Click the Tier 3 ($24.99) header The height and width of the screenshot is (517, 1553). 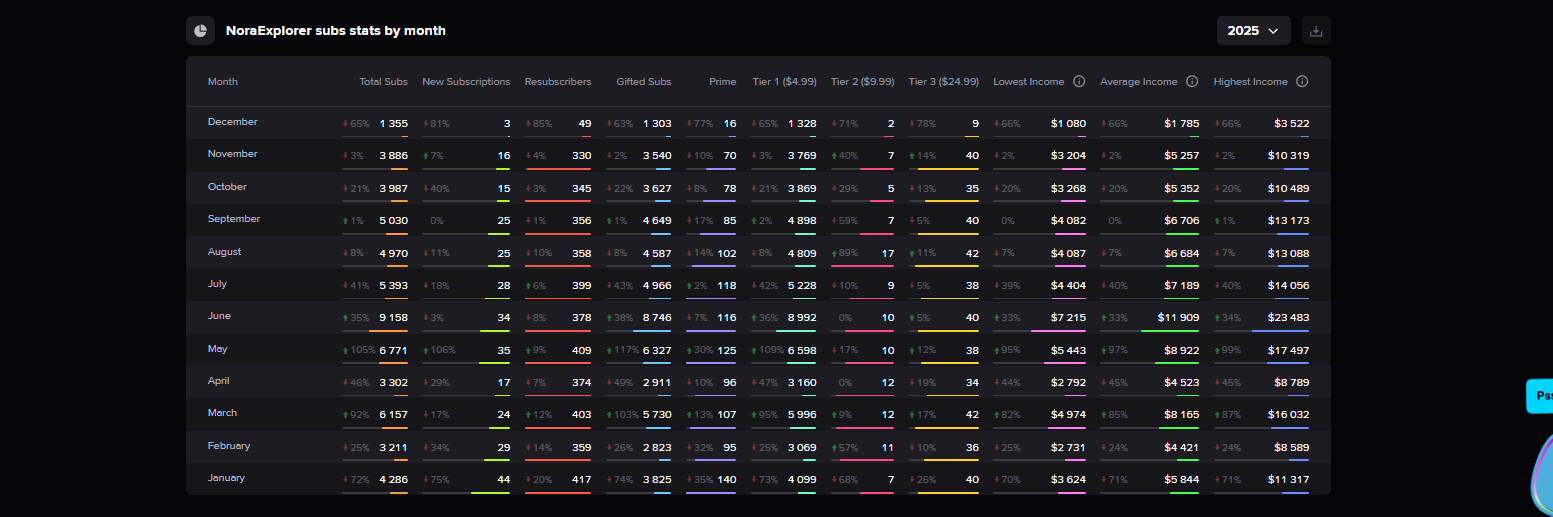point(944,82)
